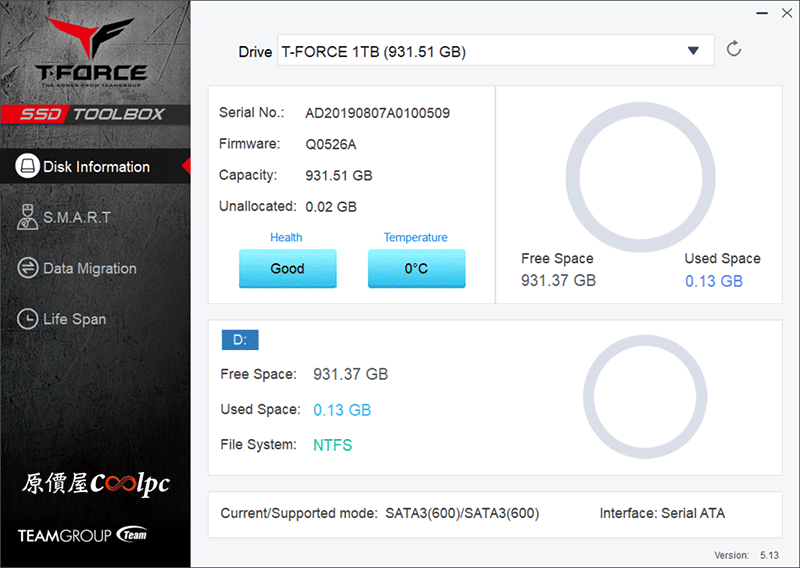Click the capacity value 931.51 GB
This screenshot has height=568, width=800.
point(339,176)
